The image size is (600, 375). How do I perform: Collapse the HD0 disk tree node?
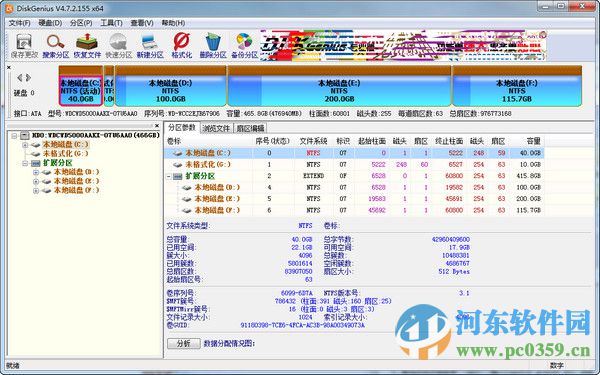coord(14,135)
